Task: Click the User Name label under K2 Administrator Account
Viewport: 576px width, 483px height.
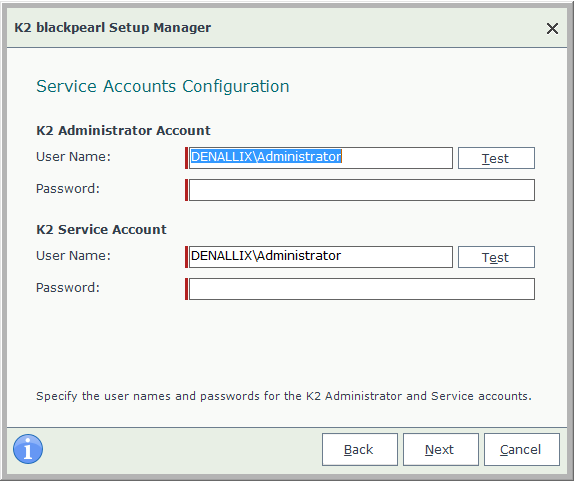Action: point(73,157)
